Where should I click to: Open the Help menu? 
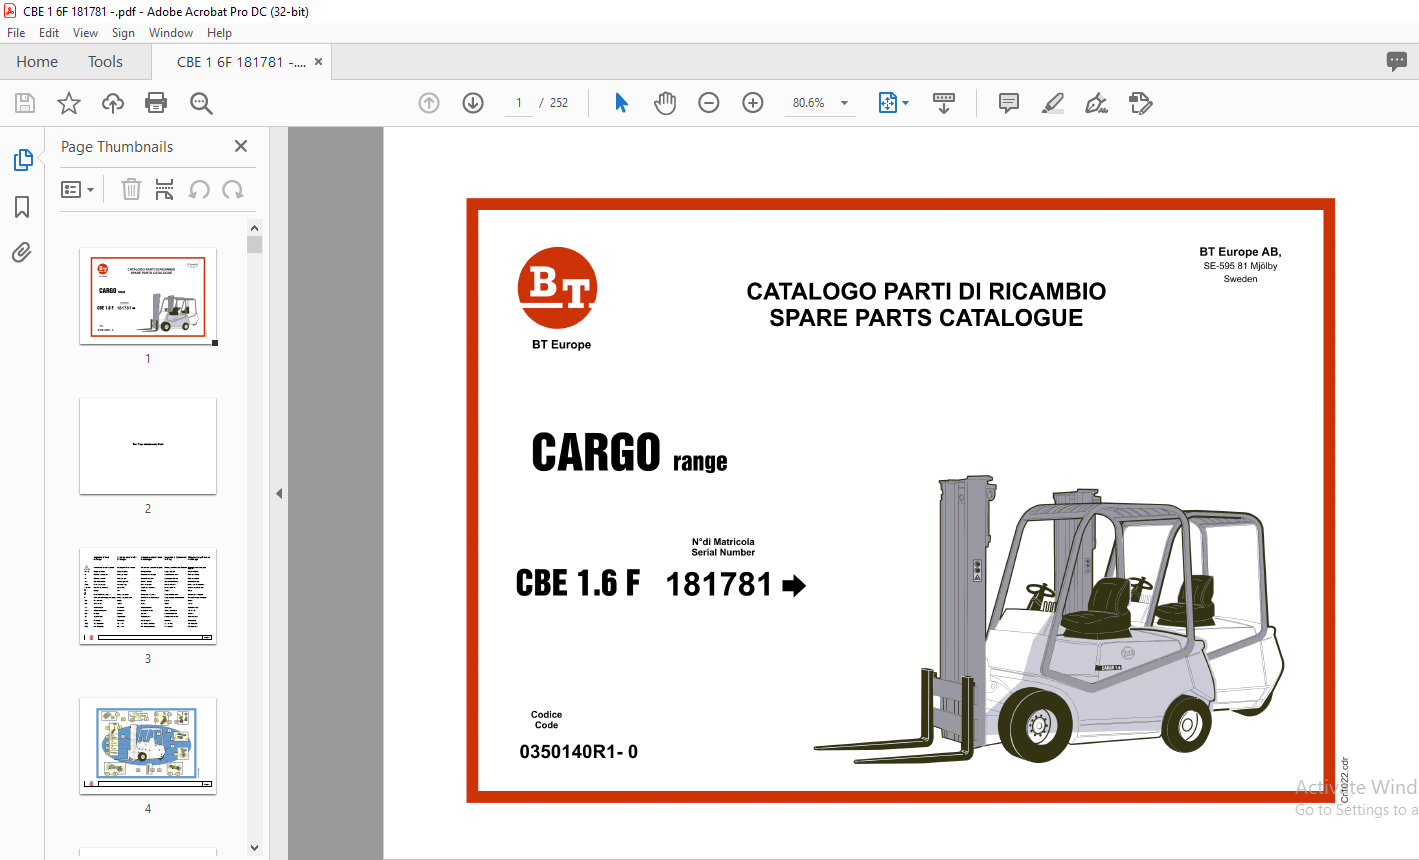[x=219, y=33]
